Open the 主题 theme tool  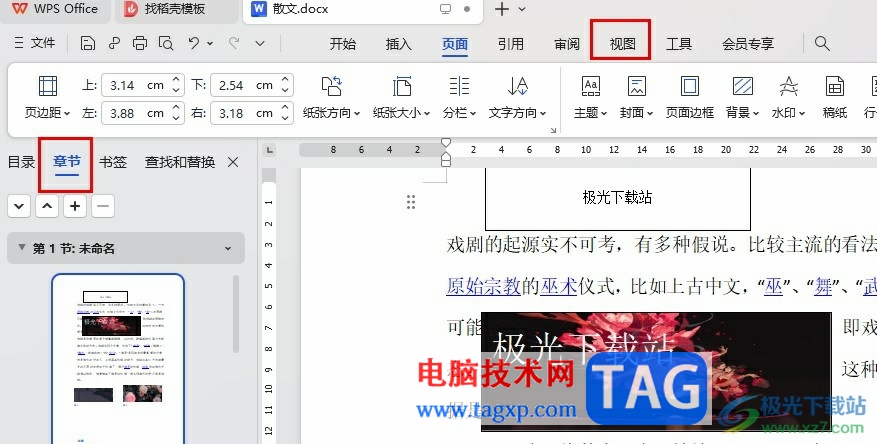pyautogui.click(x=590, y=97)
